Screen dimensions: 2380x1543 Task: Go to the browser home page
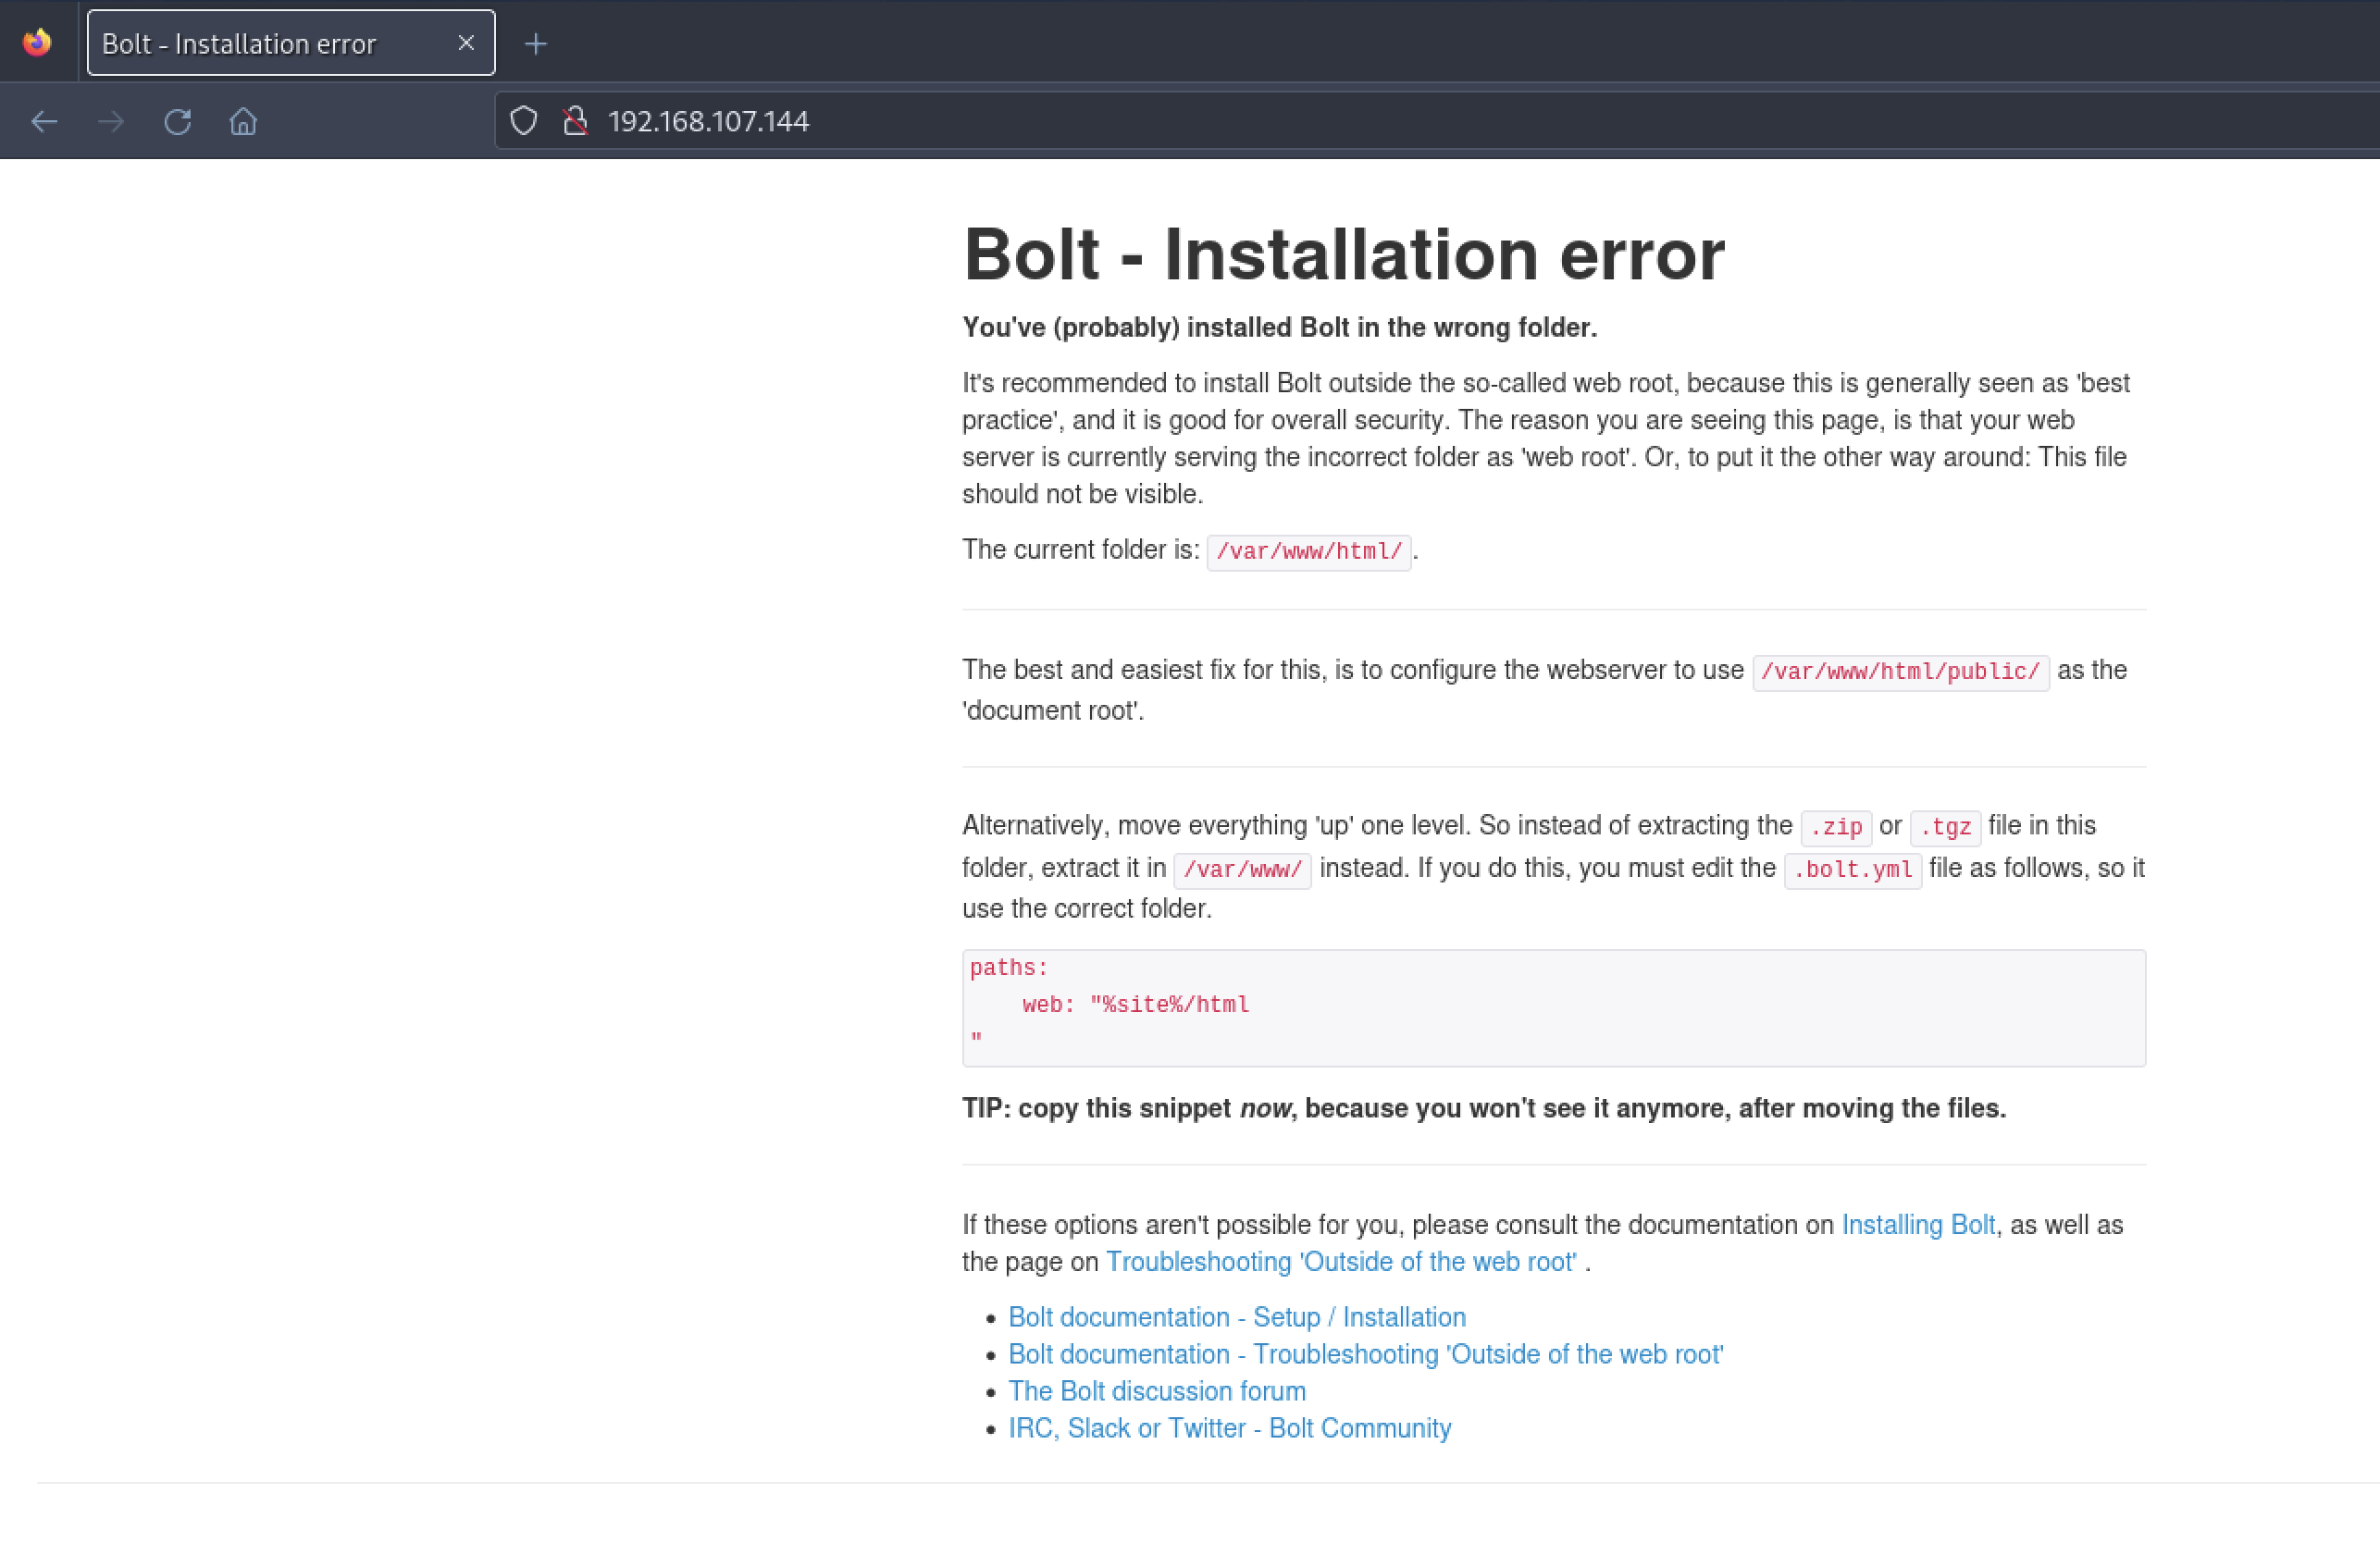click(243, 121)
